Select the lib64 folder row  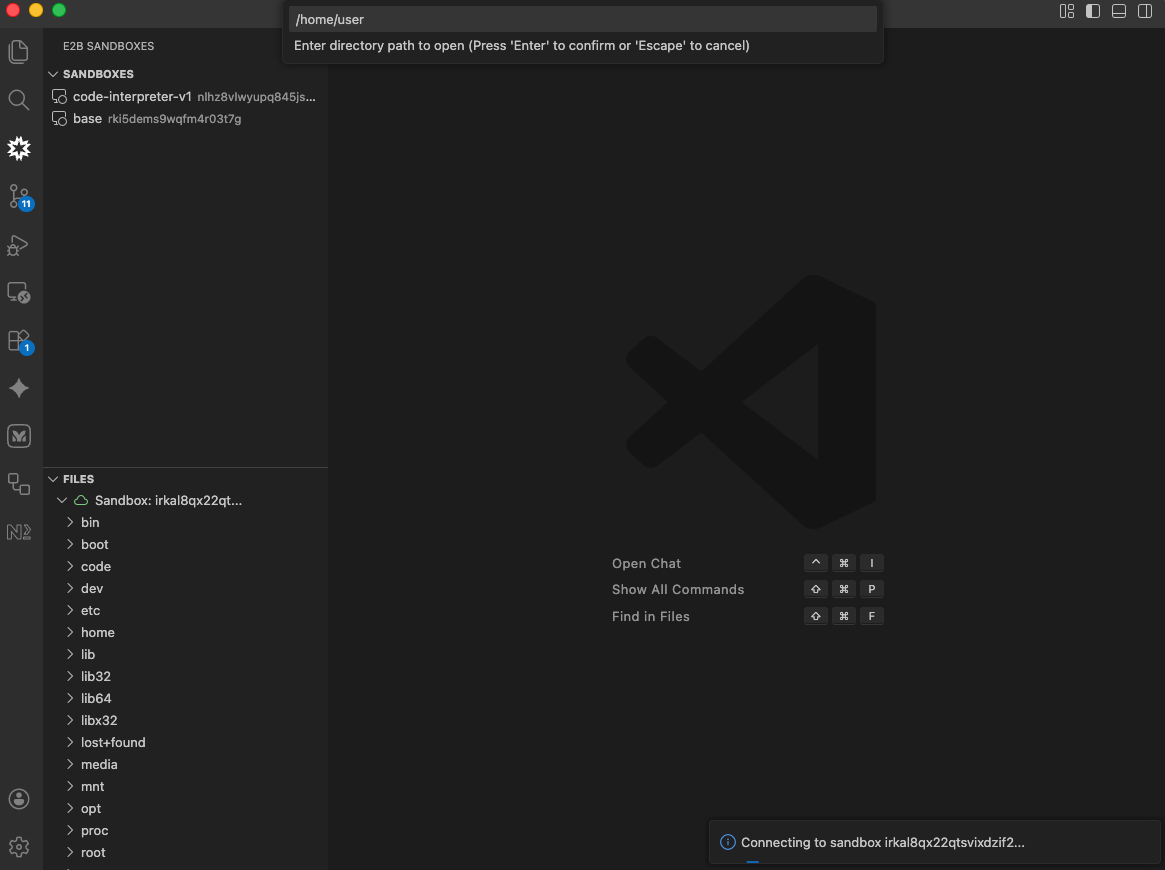point(186,698)
